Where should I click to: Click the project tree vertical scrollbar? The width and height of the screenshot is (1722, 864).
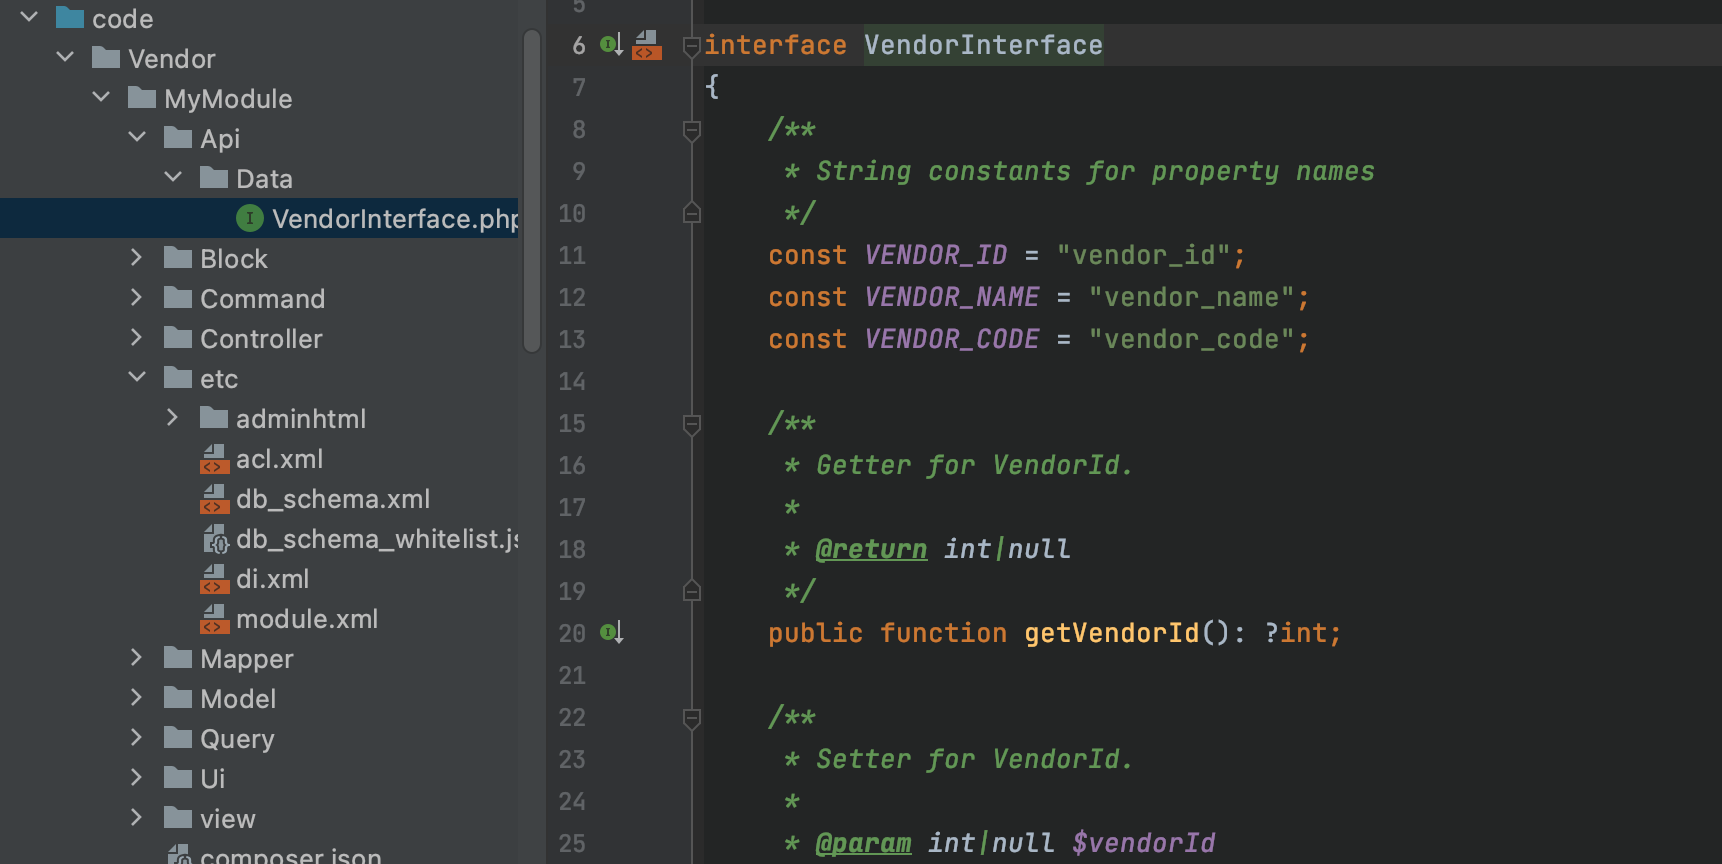(x=531, y=190)
